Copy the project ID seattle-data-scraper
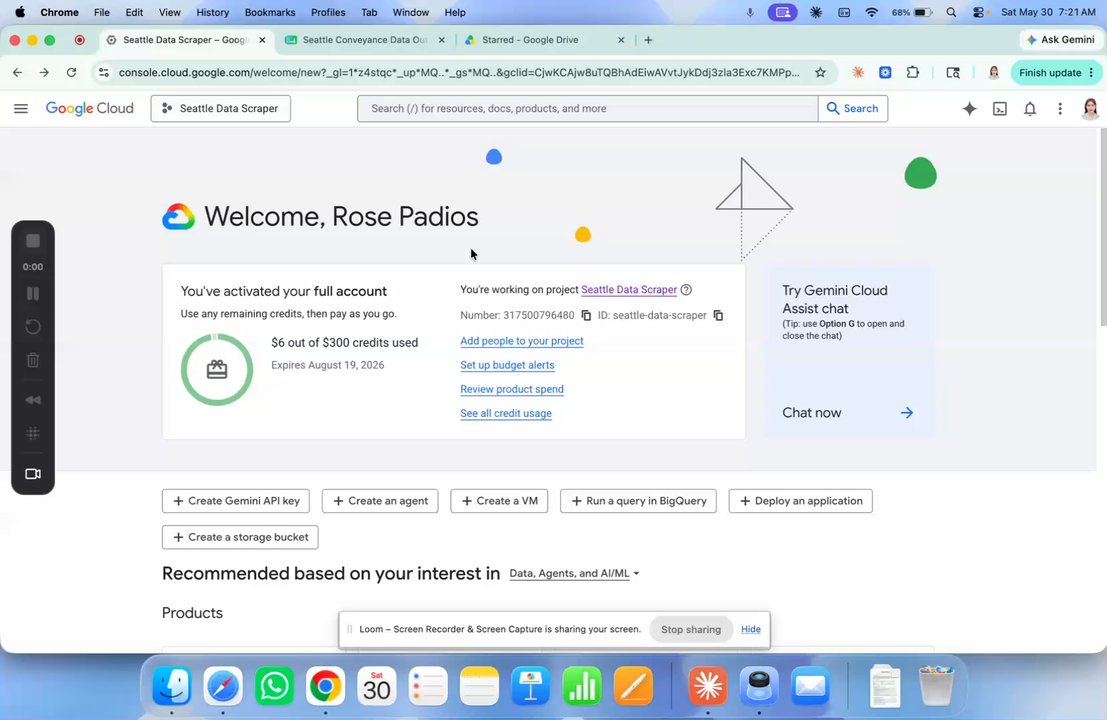 pos(718,316)
